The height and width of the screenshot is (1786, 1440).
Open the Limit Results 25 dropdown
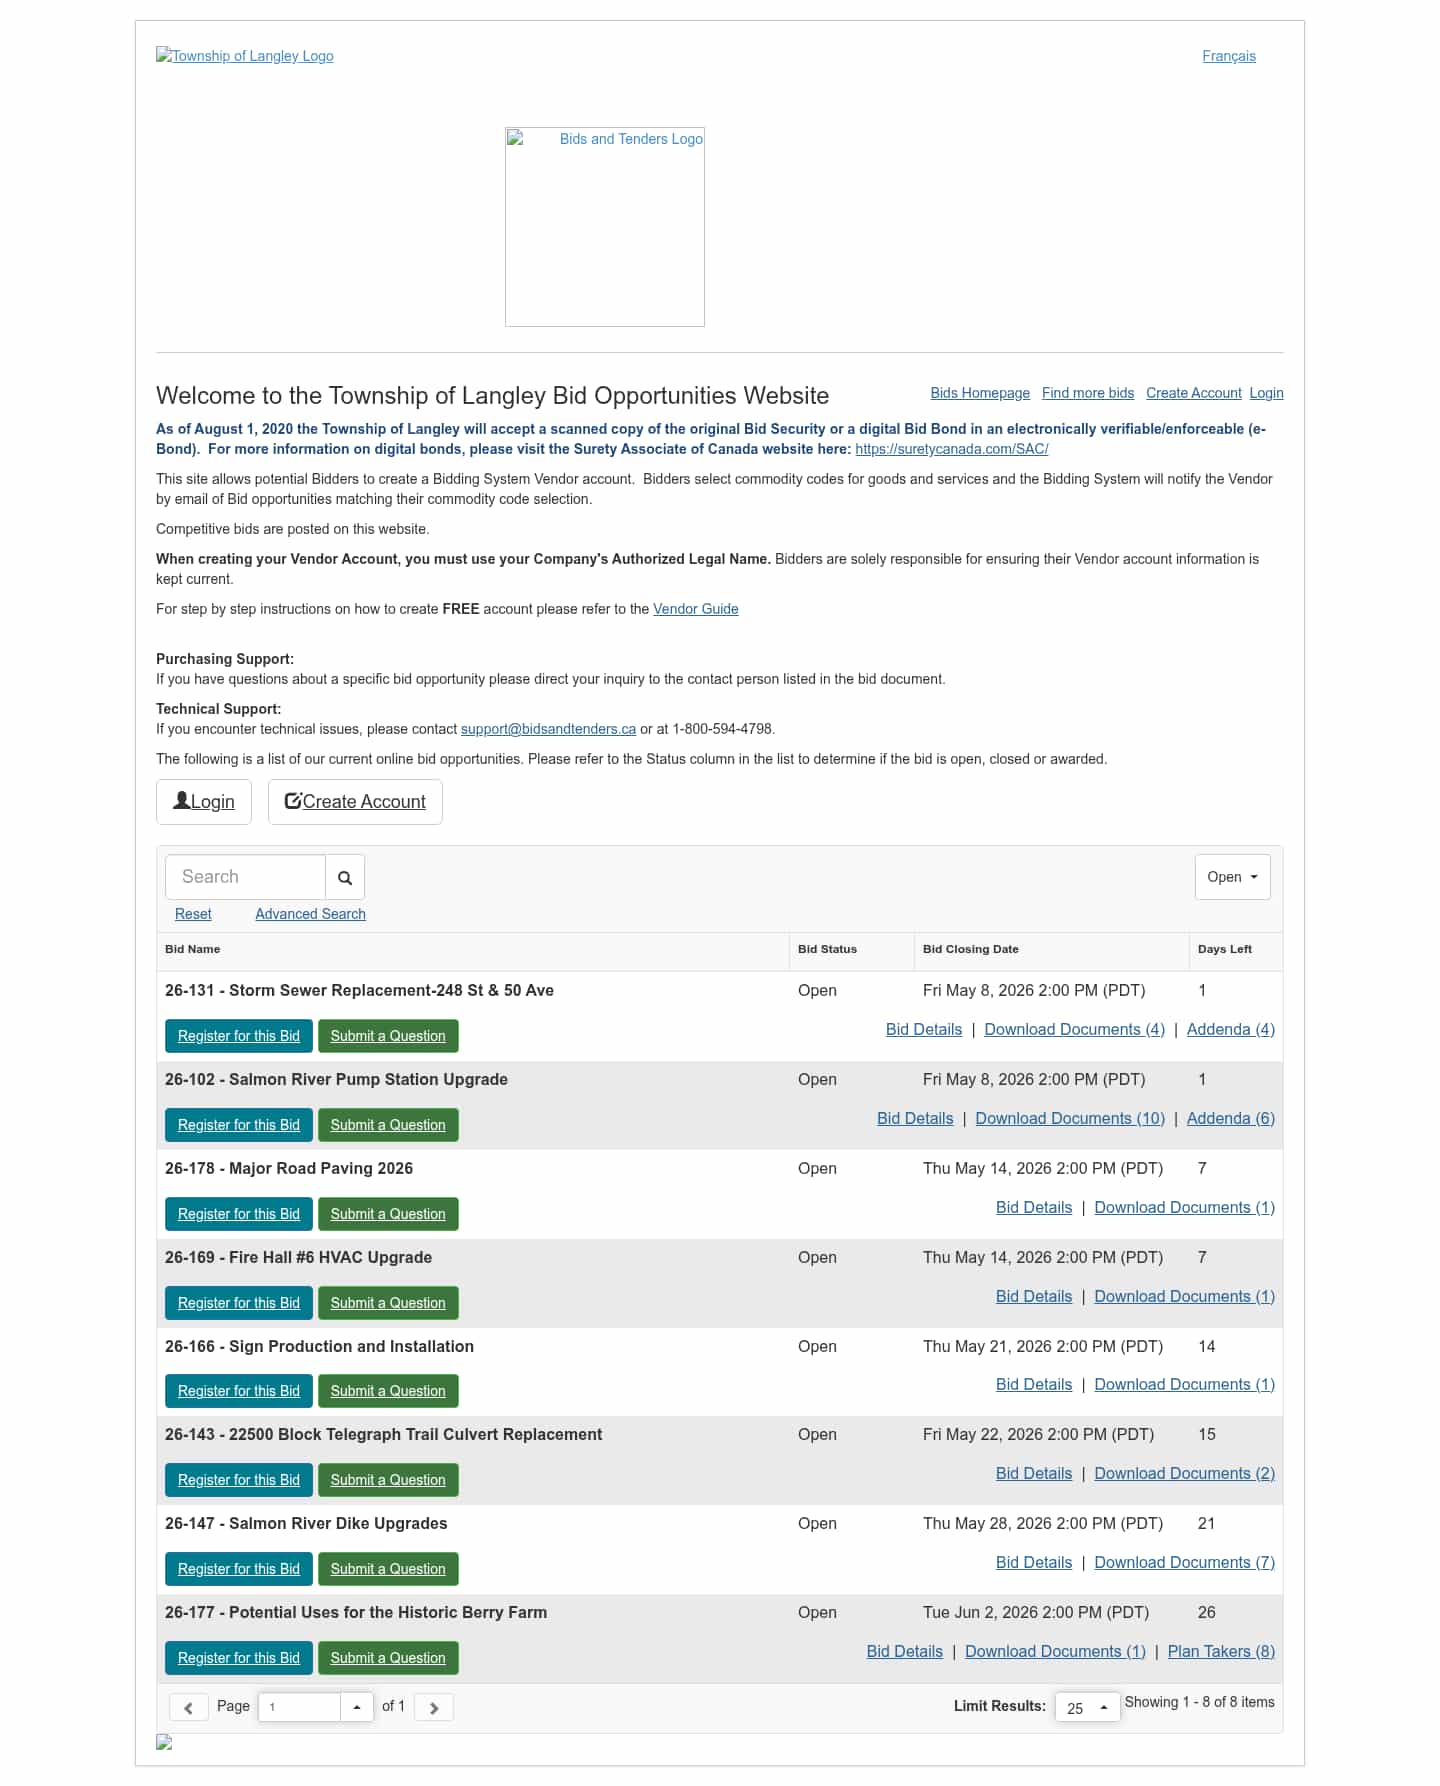1087,1707
